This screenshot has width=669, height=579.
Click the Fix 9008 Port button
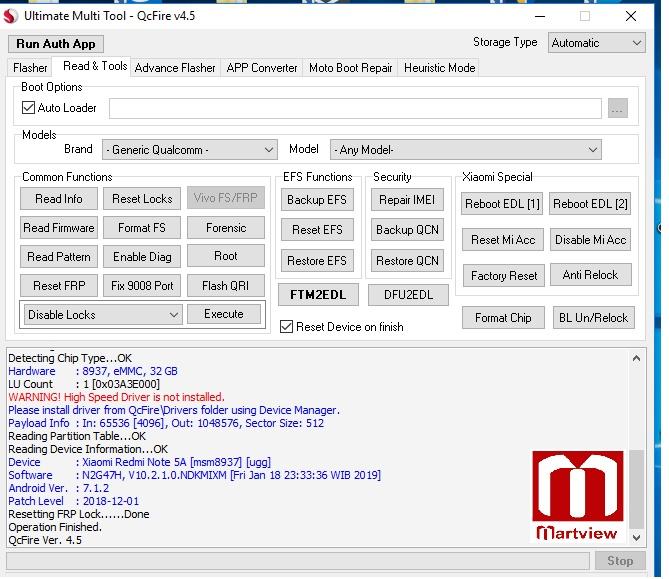(x=142, y=286)
